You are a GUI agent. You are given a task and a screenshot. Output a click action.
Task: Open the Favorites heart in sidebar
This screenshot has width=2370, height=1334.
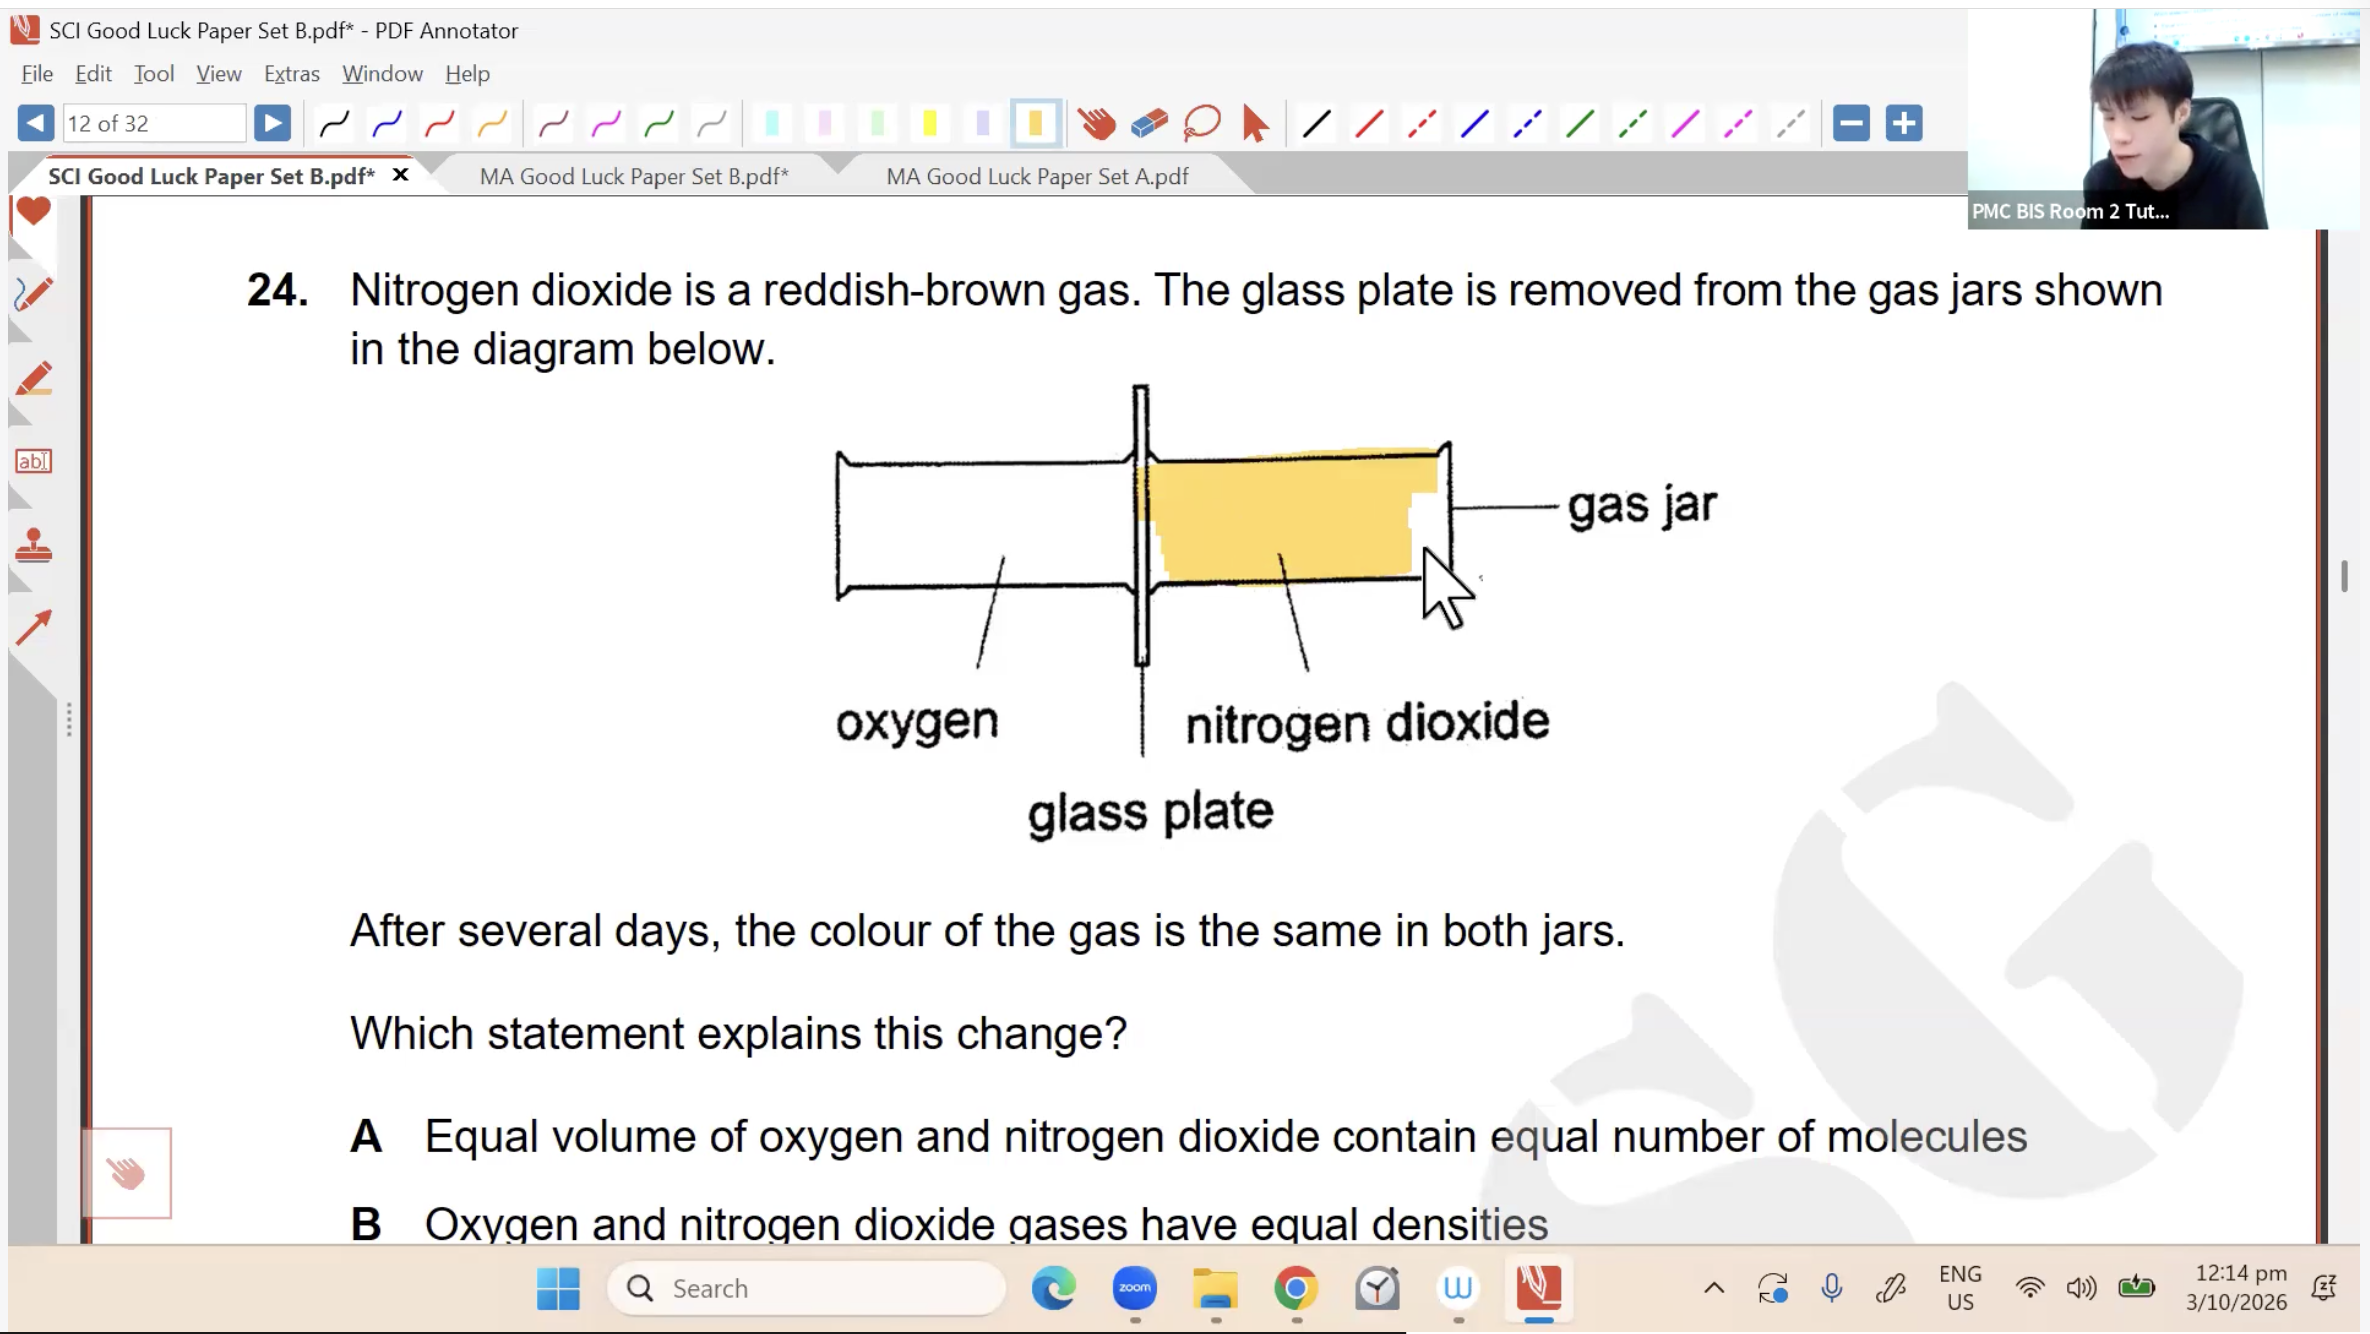(33, 211)
